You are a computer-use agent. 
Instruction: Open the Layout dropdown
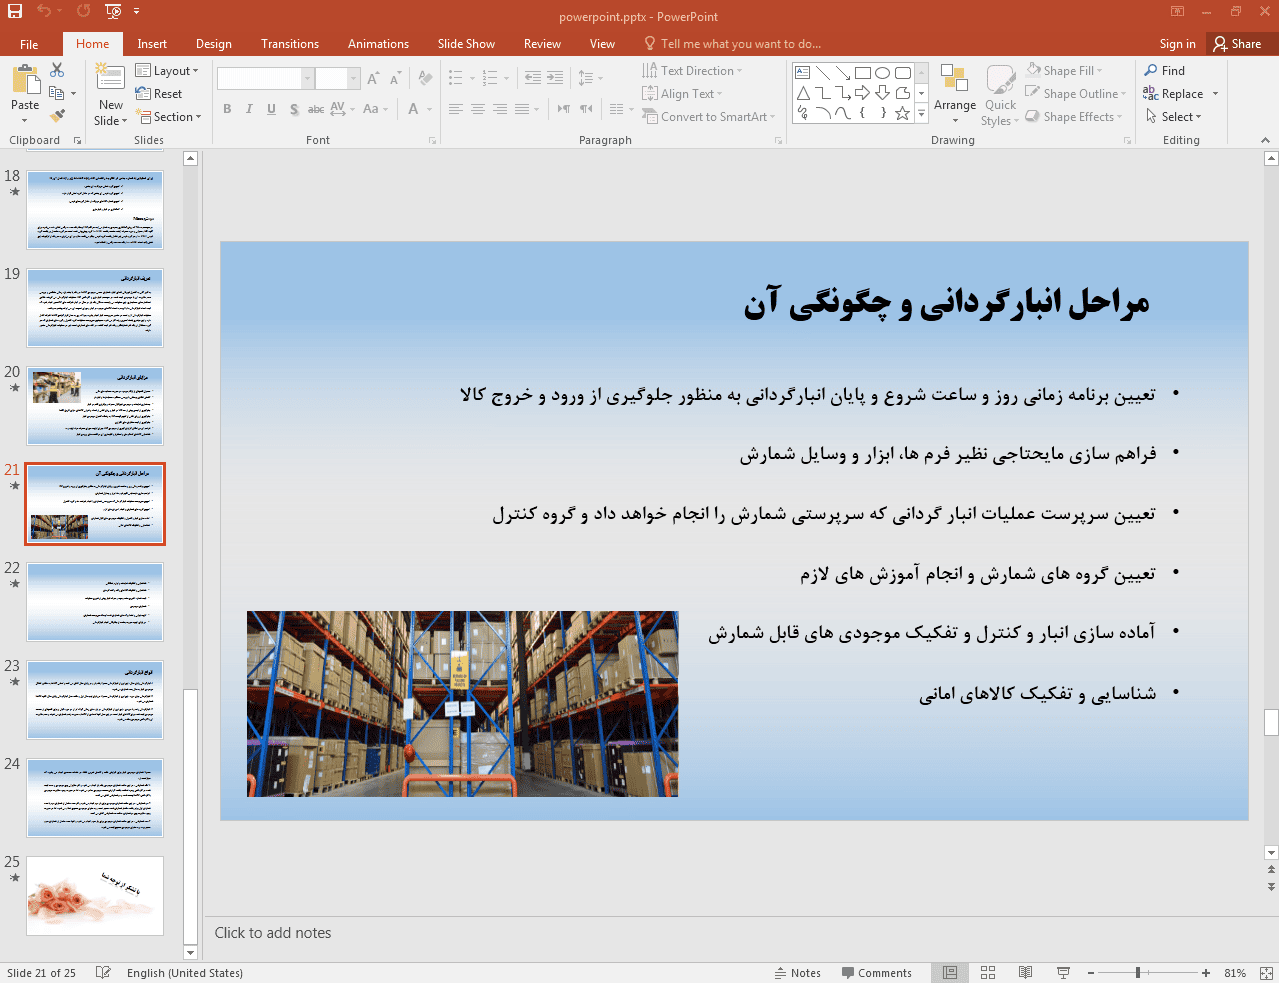pyautogui.click(x=167, y=71)
